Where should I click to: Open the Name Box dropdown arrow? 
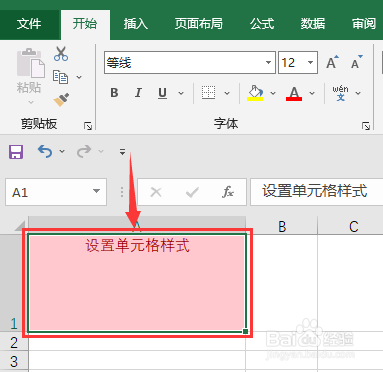[96, 191]
